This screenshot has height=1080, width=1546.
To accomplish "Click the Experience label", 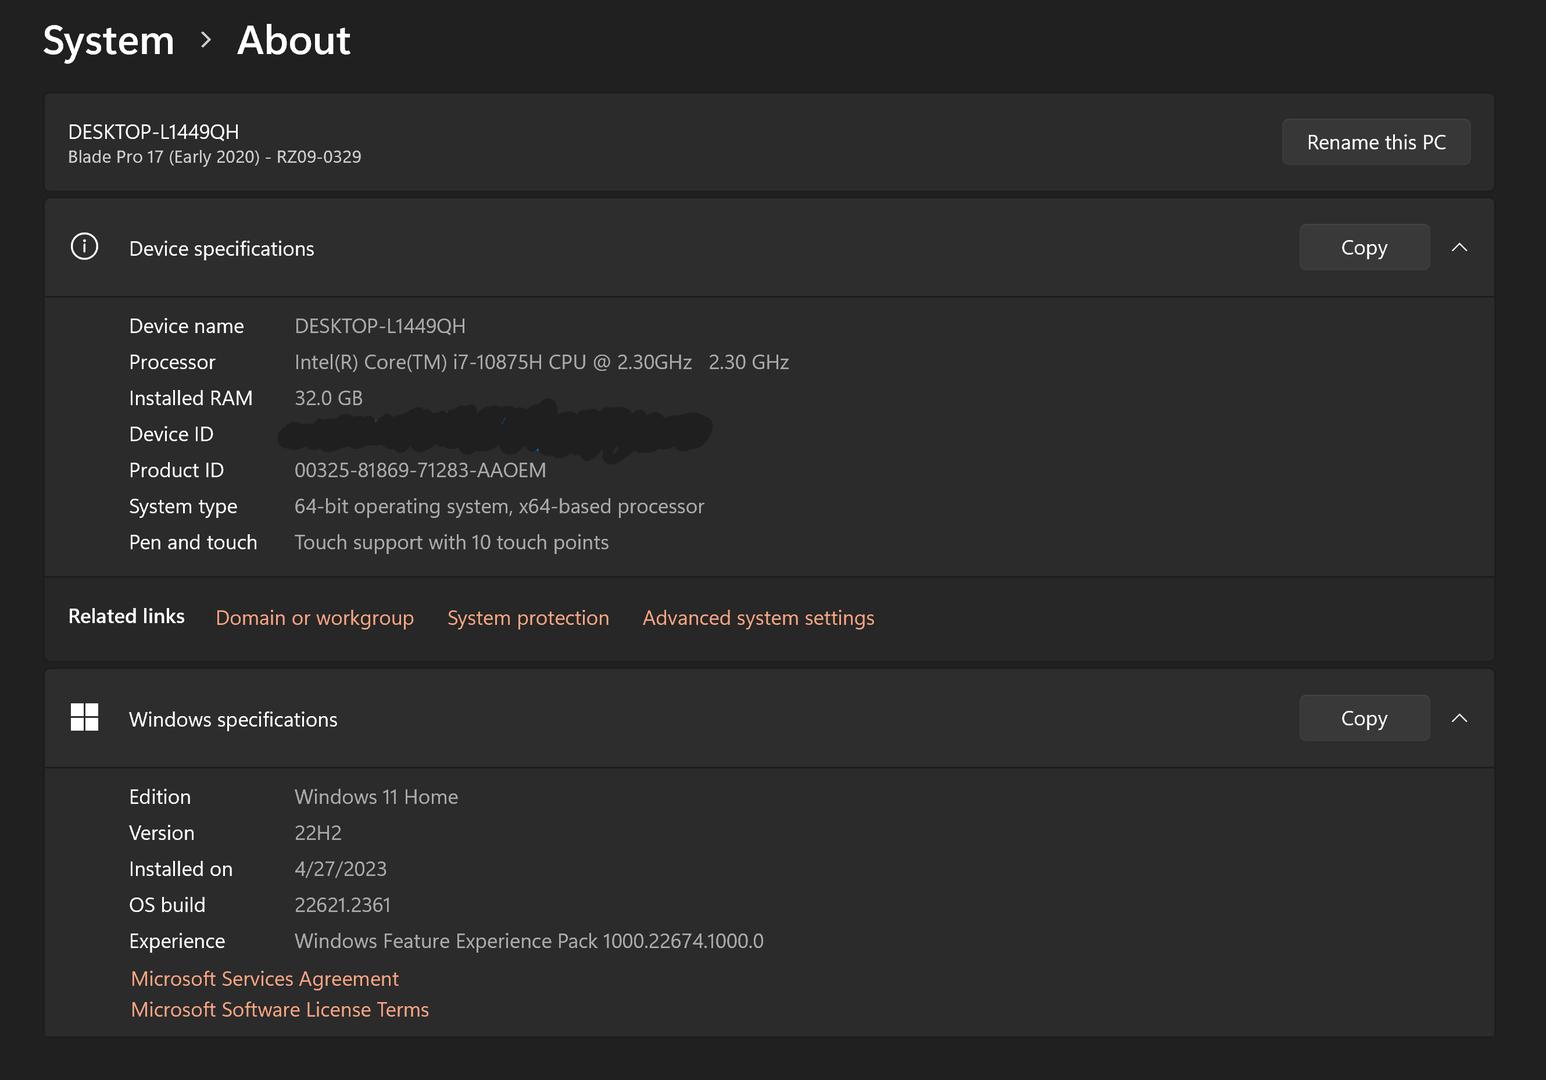I will pos(177,941).
